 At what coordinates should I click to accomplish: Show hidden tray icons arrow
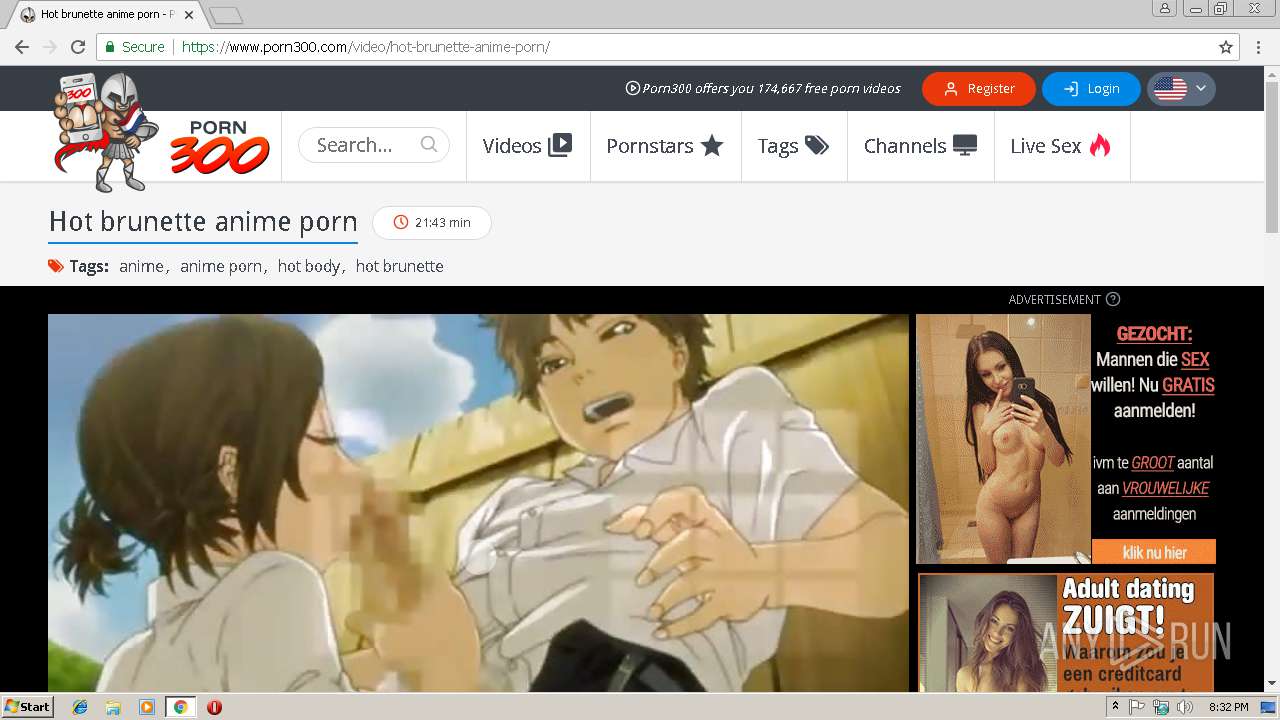coord(1116,707)
